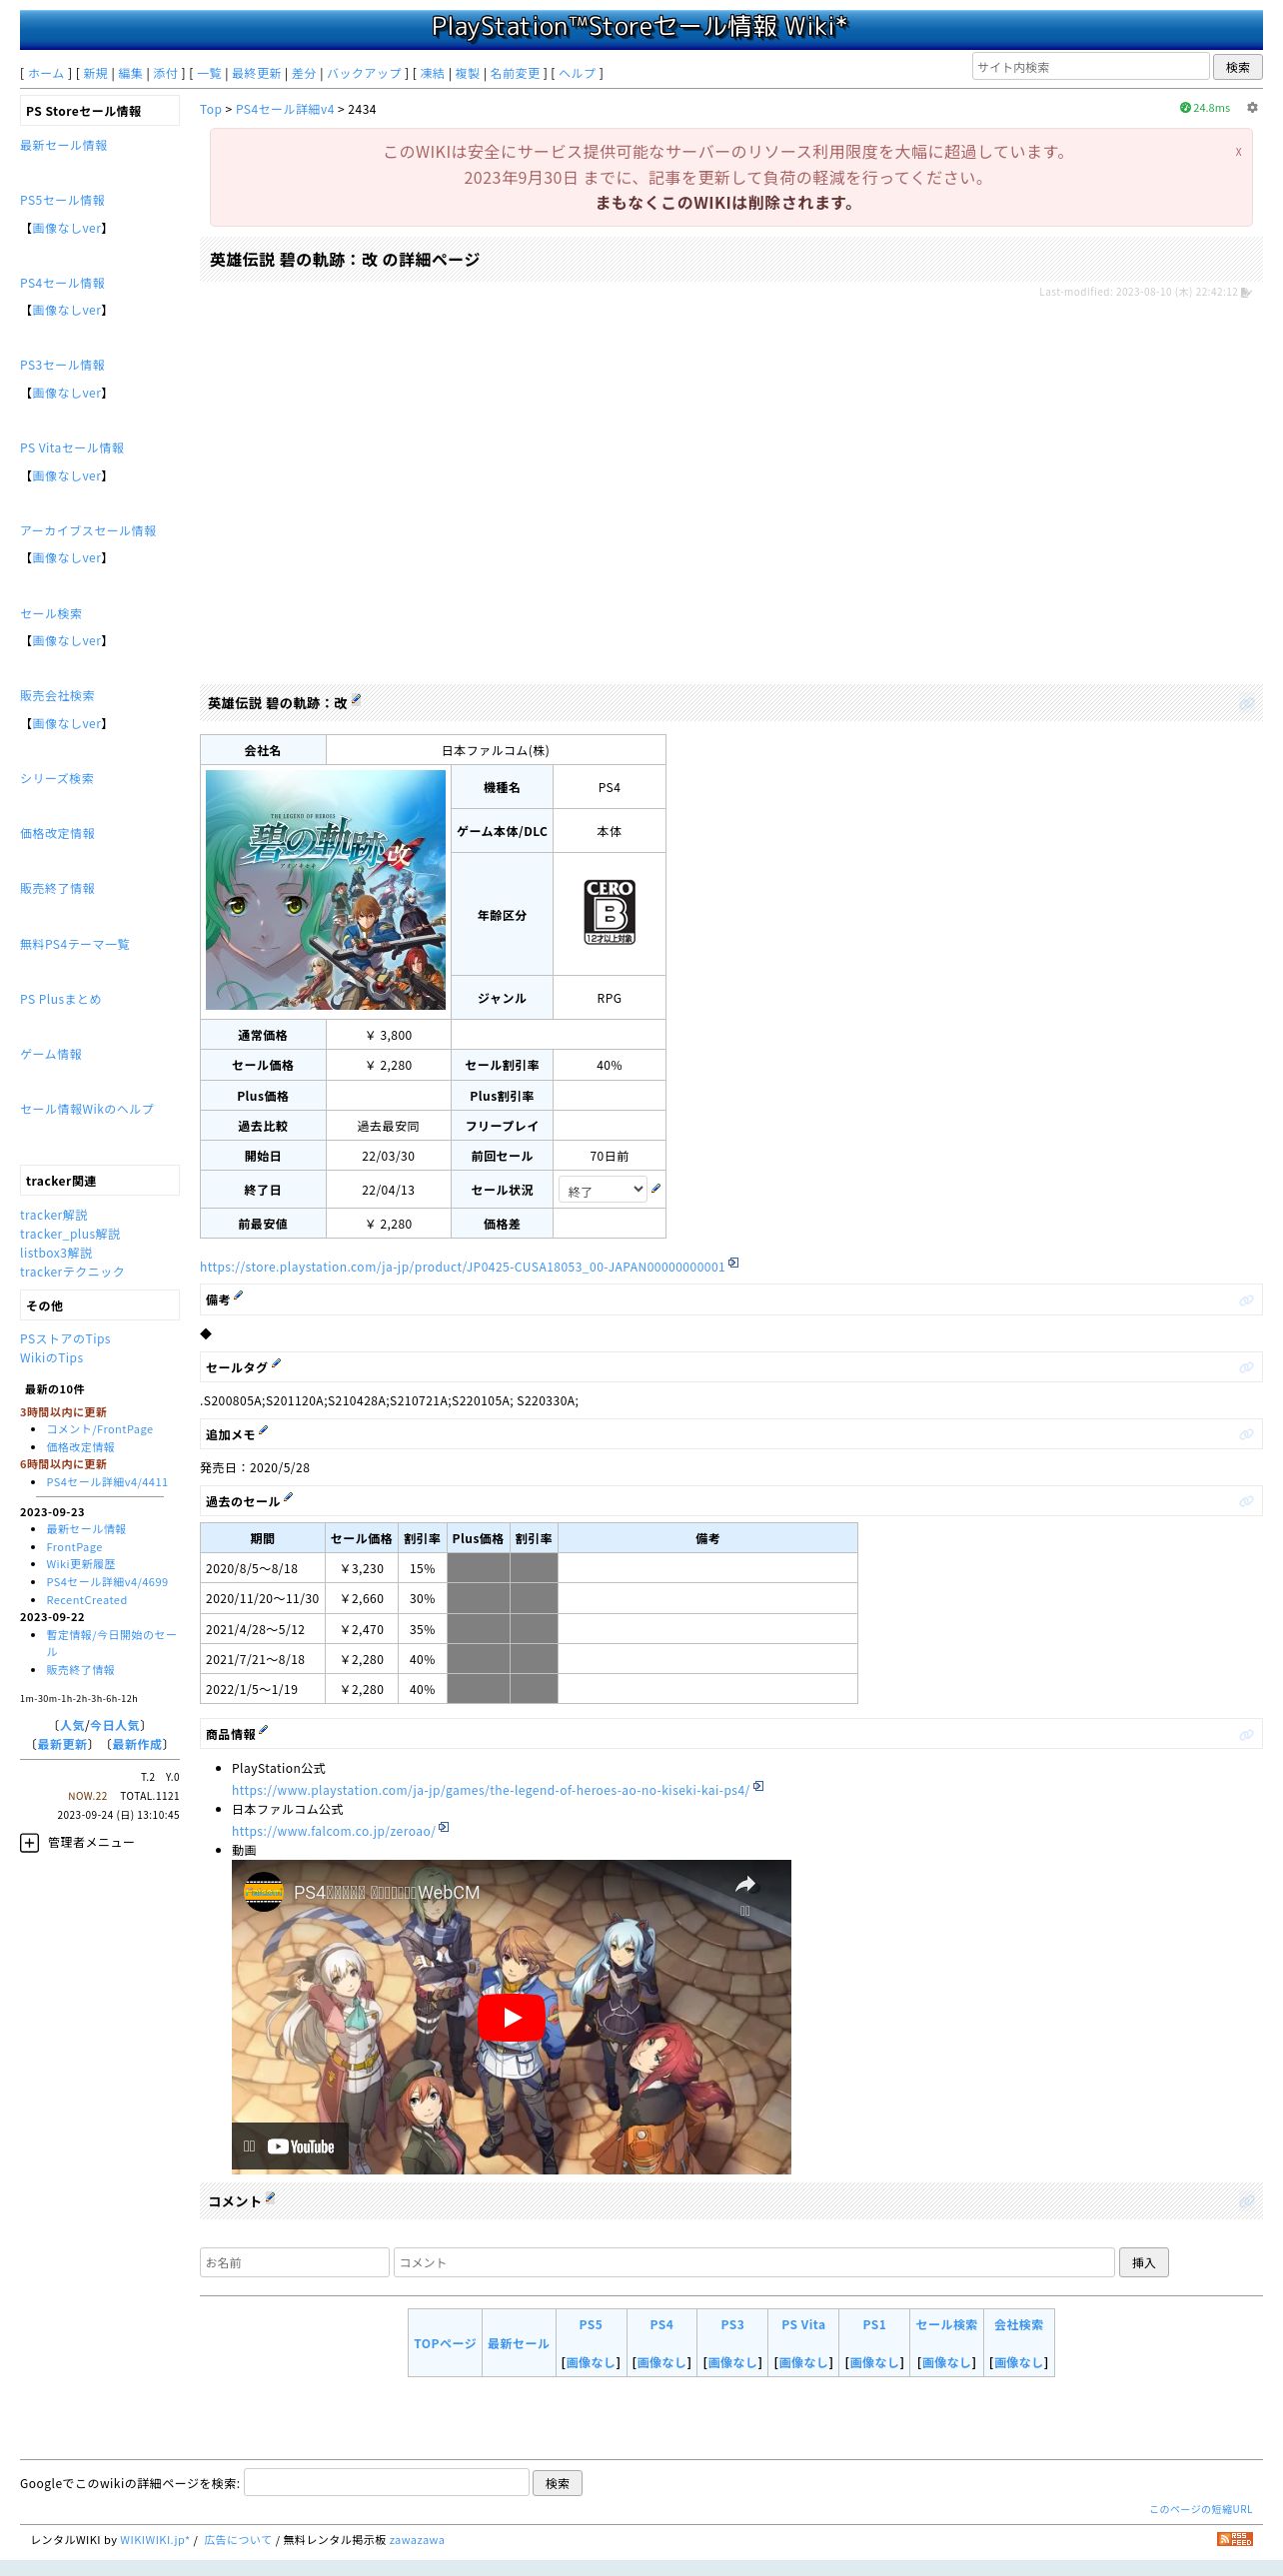Open PS5セール情報 in the sidebar
The image size is (1283, 2576).
coord(62,200)
